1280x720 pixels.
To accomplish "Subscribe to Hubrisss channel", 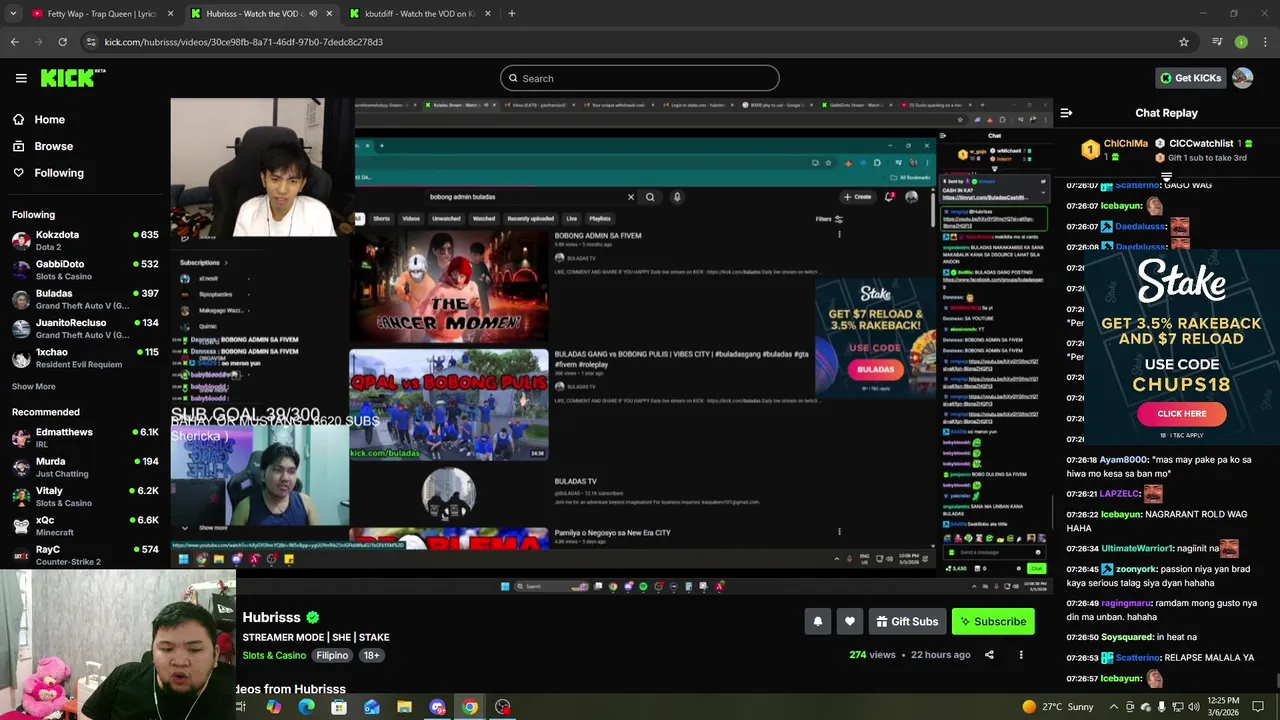I will coord(993,621).
